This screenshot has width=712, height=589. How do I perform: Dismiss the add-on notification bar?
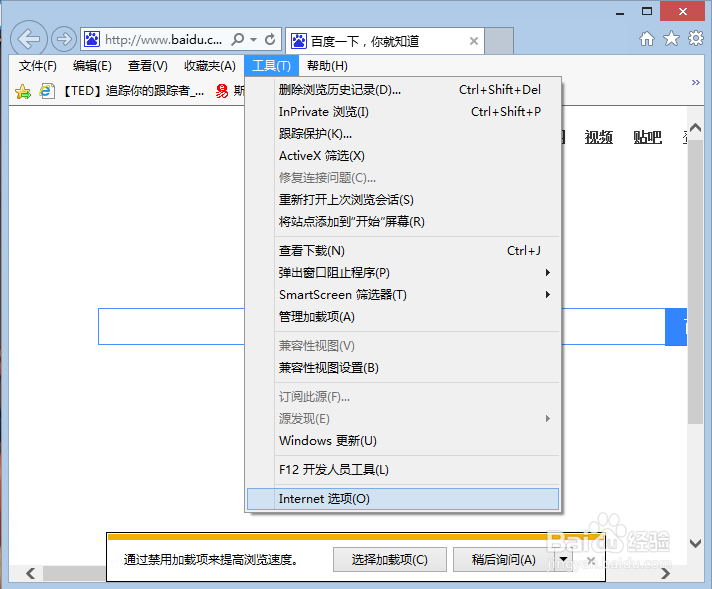[x=591, y=560]
